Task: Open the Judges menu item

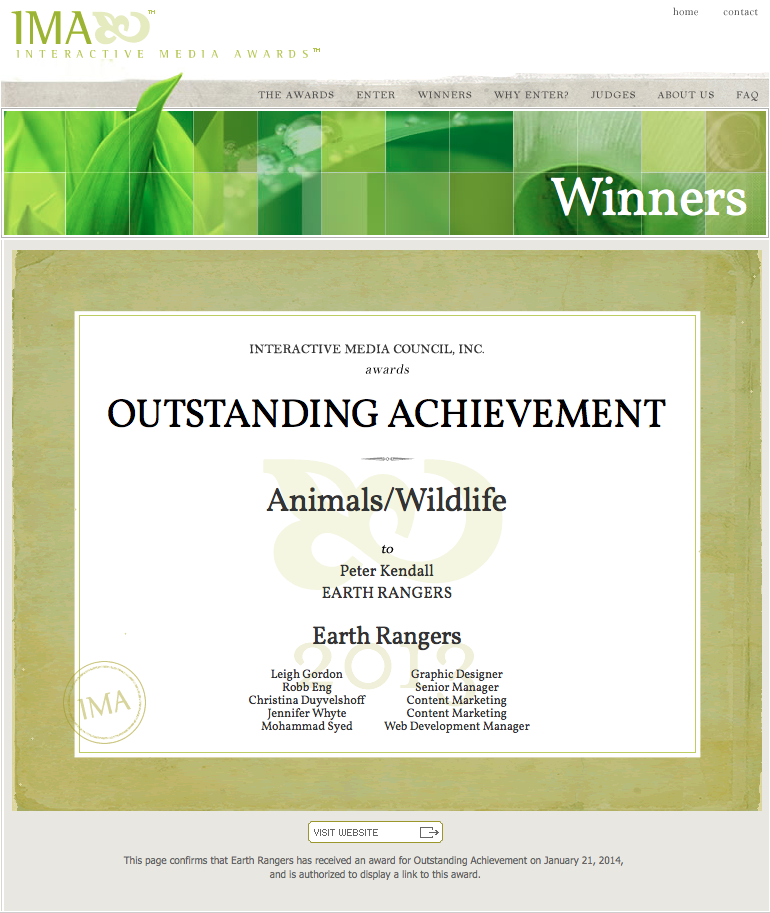Action: coord(613,95)
